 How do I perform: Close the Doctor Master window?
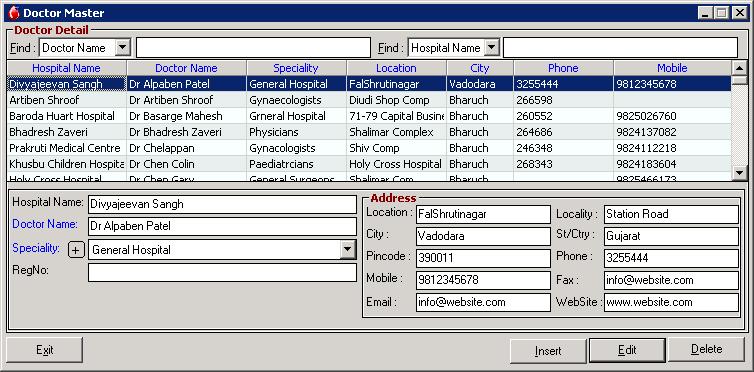click(x=740, y=13)
